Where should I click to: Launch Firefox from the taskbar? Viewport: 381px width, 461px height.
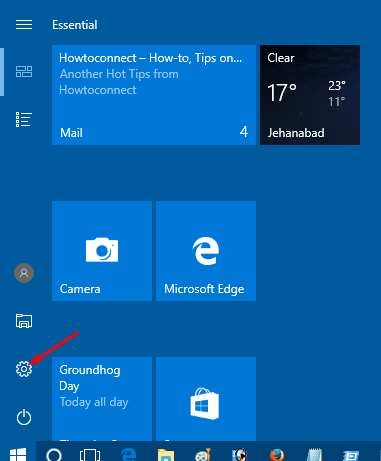click(277, 455)
